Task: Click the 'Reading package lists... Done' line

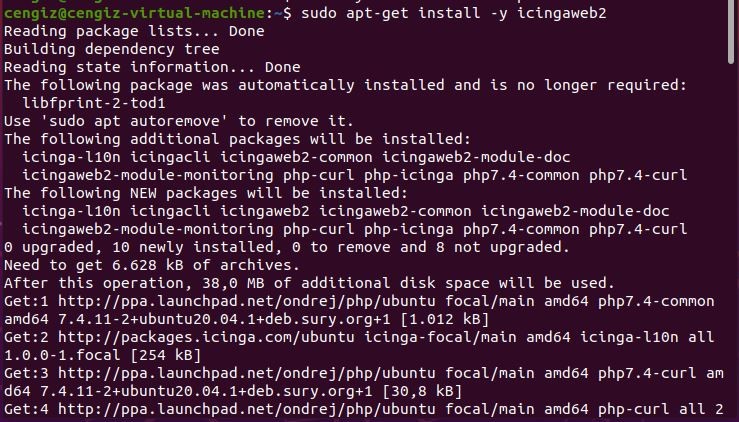Action: (134, 32)
